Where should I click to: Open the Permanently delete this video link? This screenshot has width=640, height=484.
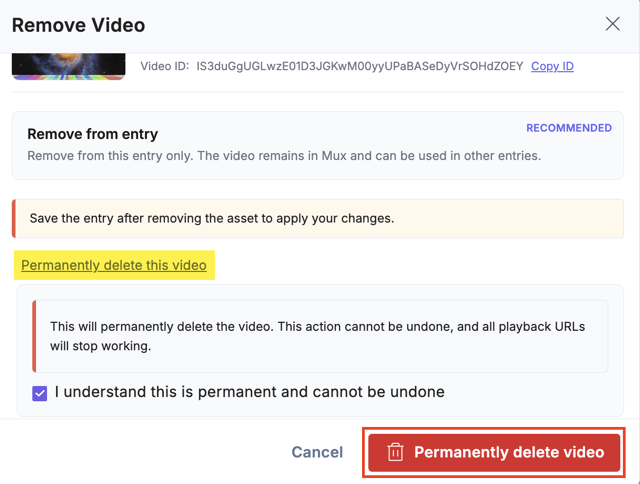coord(114,265)
